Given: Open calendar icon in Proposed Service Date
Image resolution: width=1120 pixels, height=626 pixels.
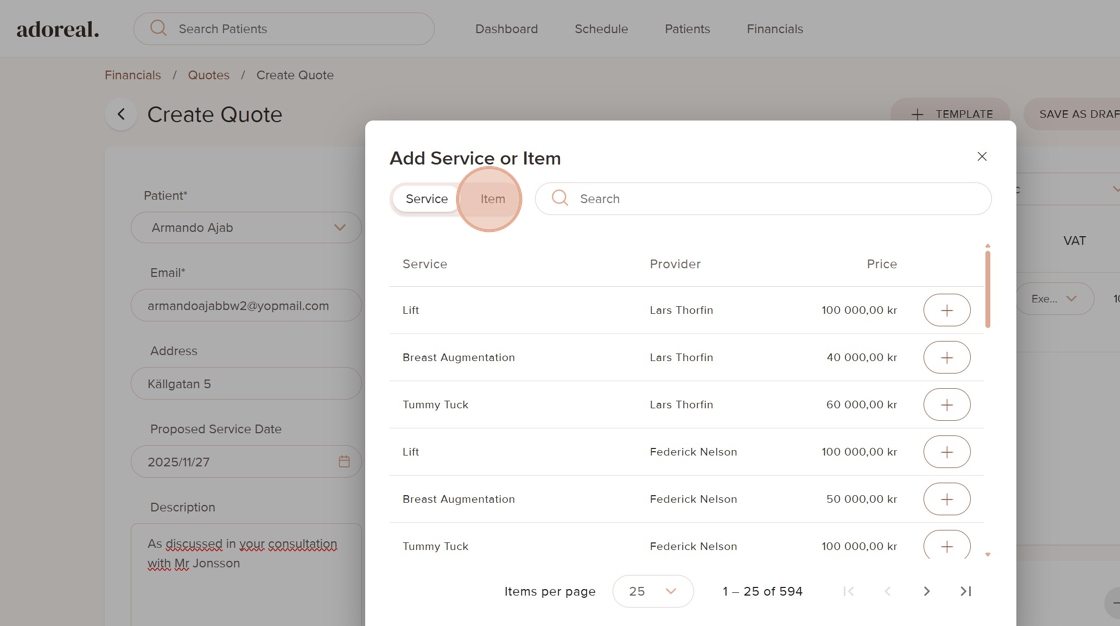Looking at the screenshot, I should (344, 462).
